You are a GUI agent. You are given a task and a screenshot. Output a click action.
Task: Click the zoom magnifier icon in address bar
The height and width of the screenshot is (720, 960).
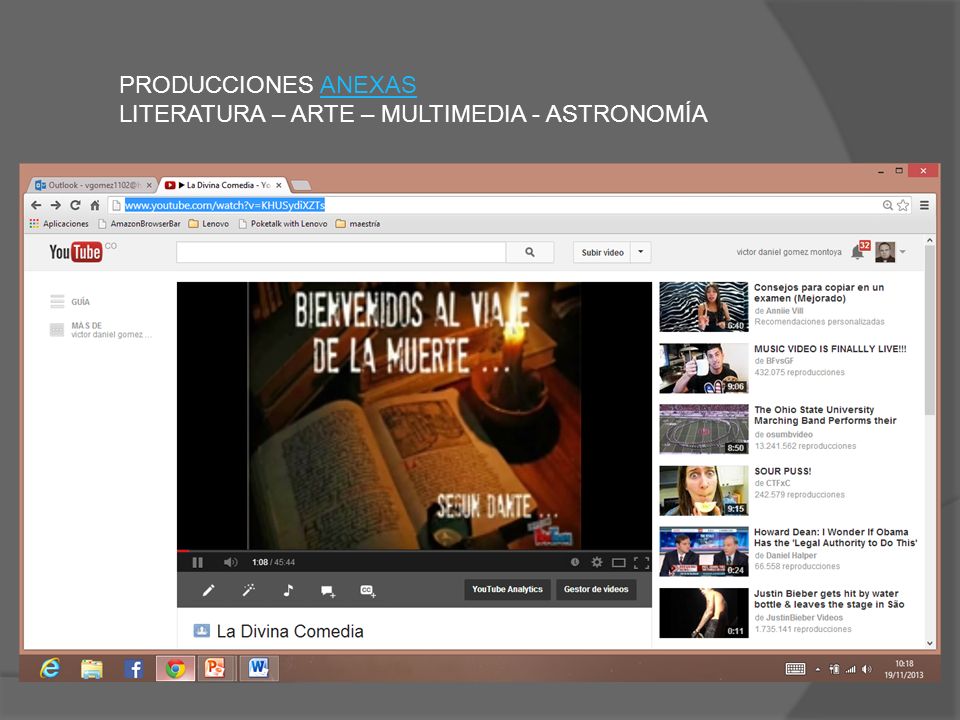(888, 205)
